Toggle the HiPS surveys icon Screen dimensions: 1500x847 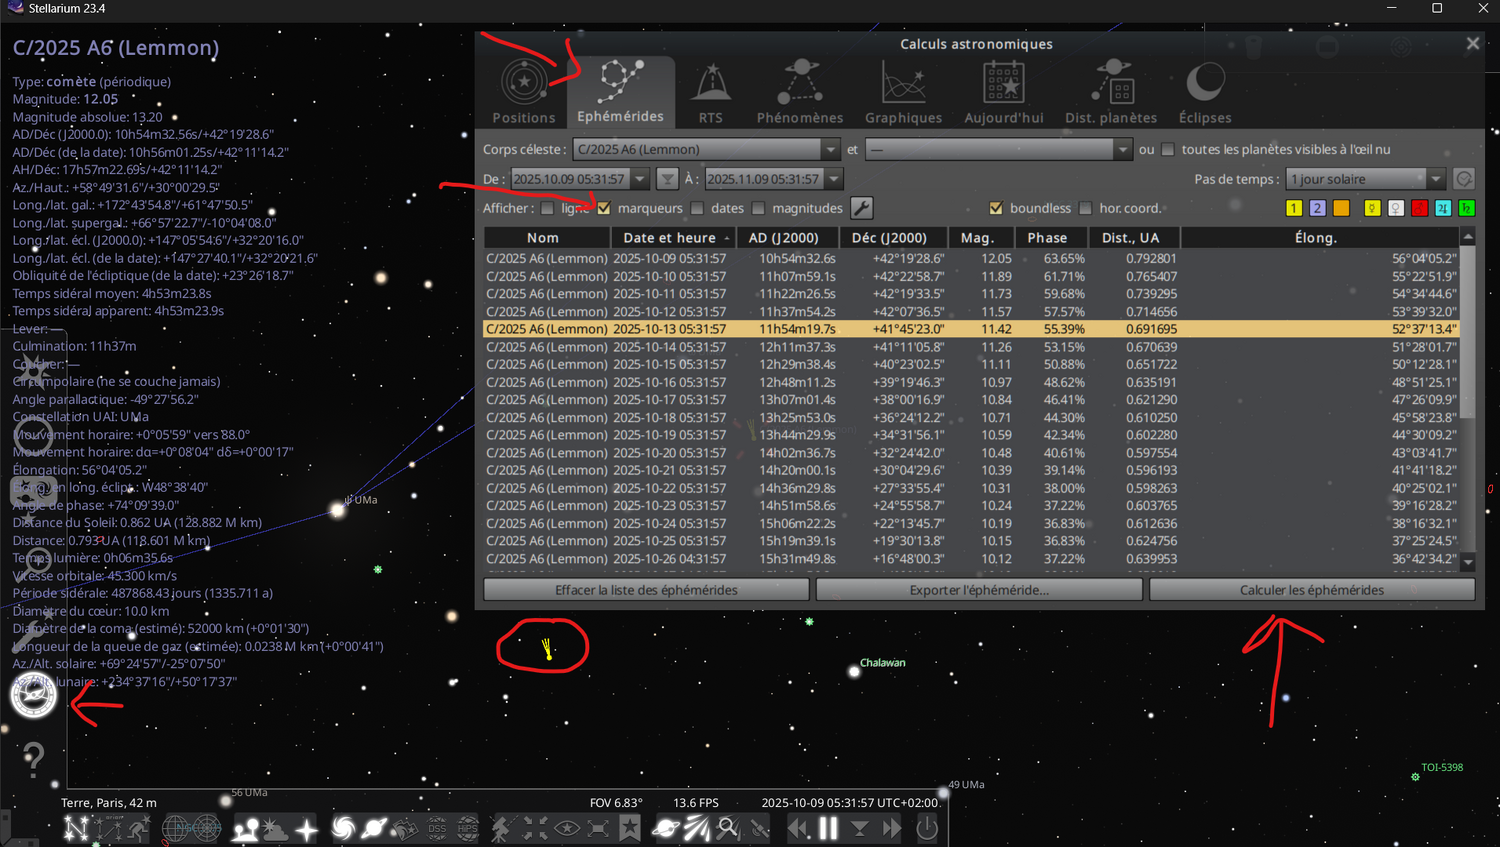click(x=467, y=828)
